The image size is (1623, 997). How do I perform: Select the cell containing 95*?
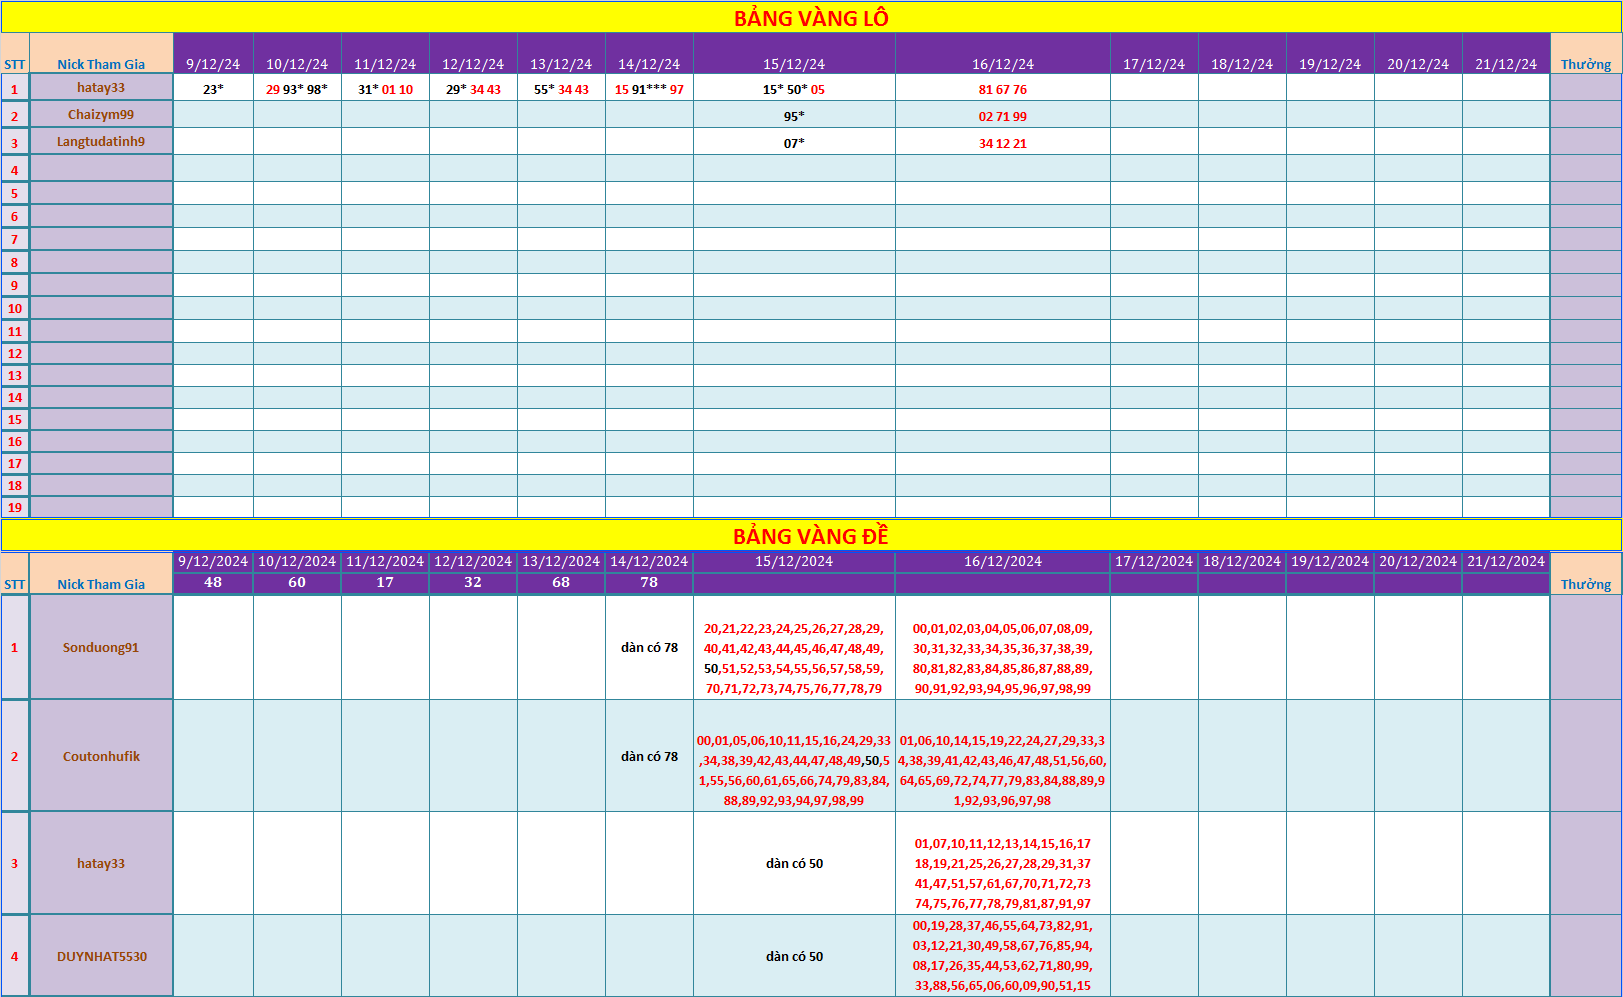[794, 116]
